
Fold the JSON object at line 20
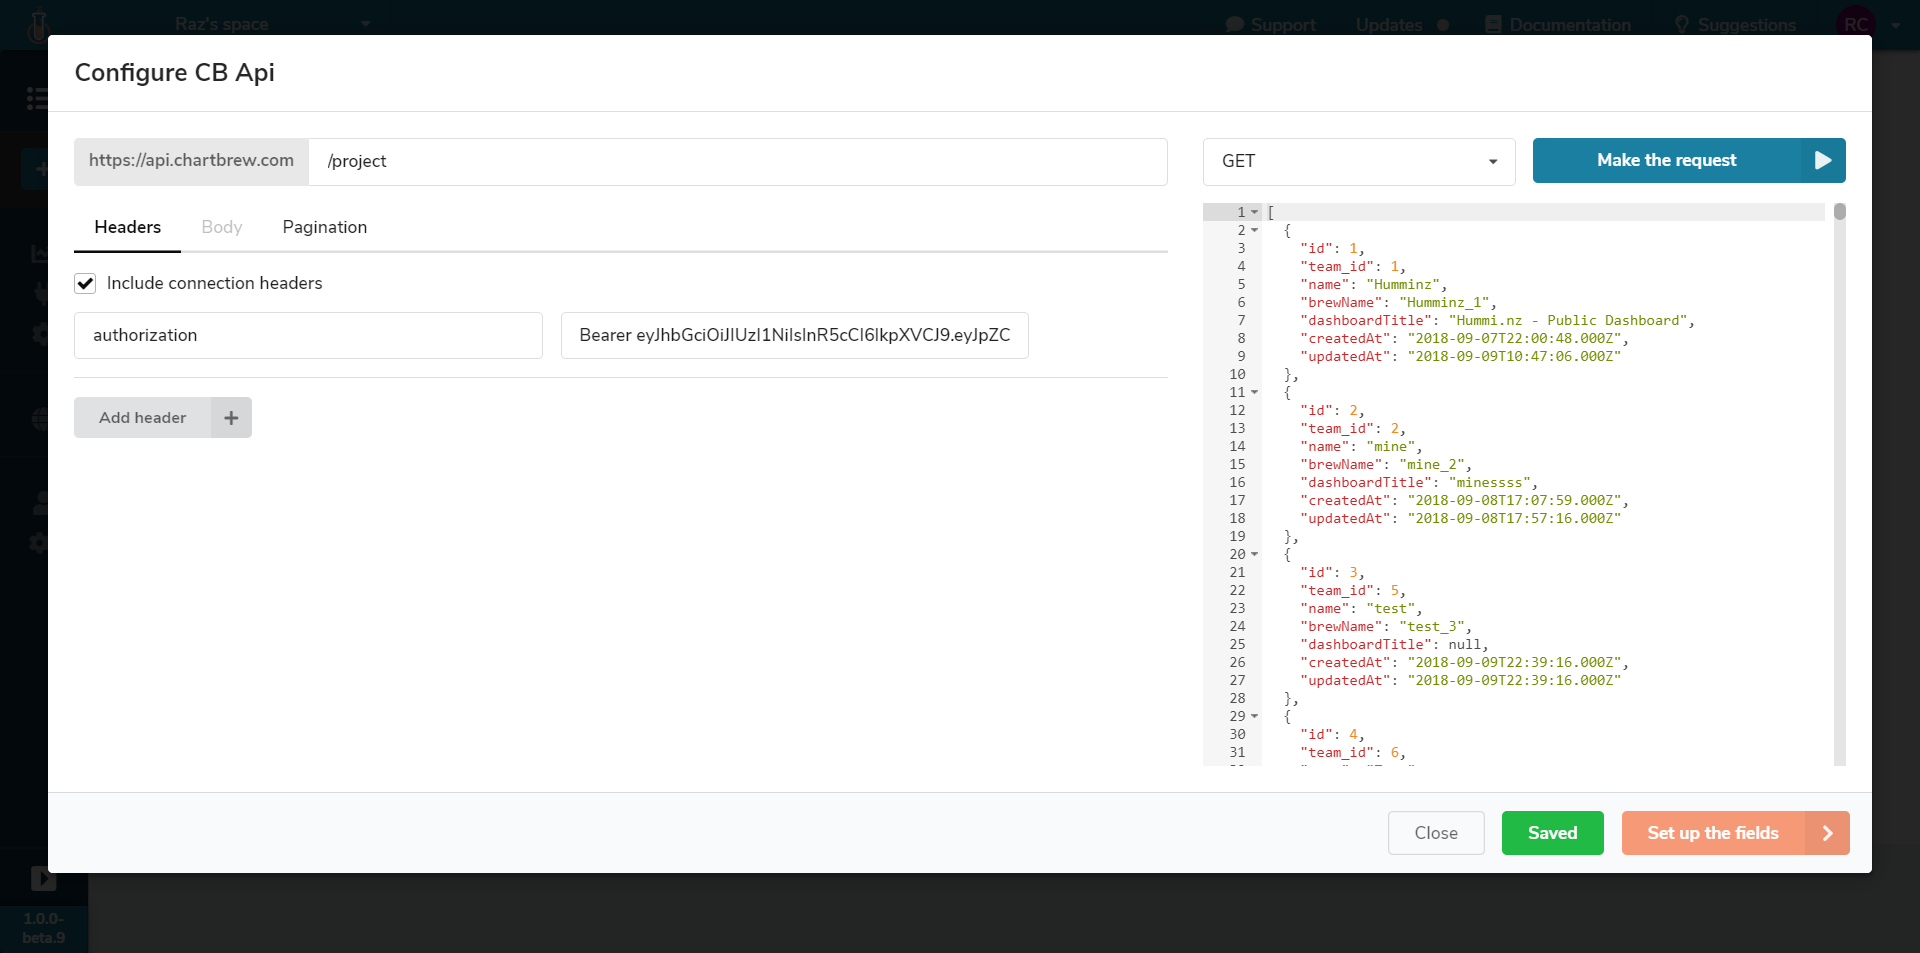pos(1255,554)
